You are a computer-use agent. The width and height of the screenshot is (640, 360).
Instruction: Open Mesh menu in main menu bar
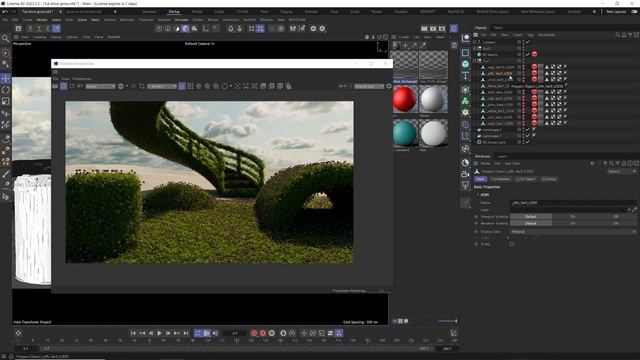[96, 20]
